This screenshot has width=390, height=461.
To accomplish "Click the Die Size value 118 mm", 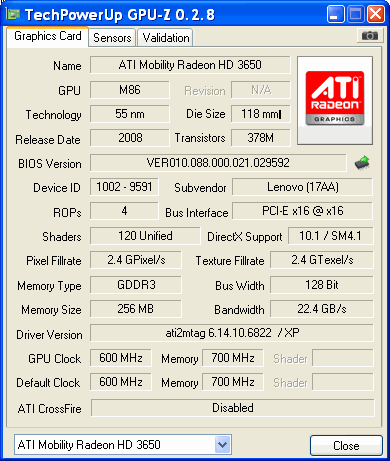I will pyautogui.click(x=261, y=114).
